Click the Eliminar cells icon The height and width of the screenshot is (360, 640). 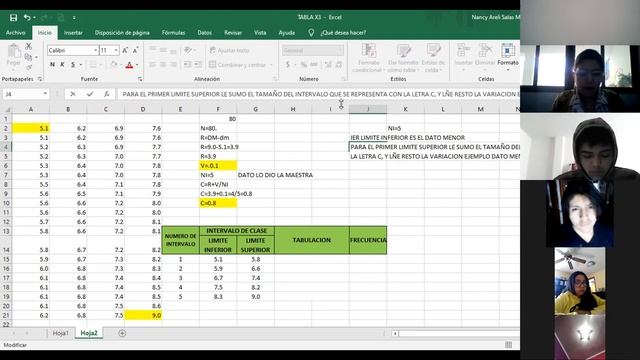(x=485, y=56)
